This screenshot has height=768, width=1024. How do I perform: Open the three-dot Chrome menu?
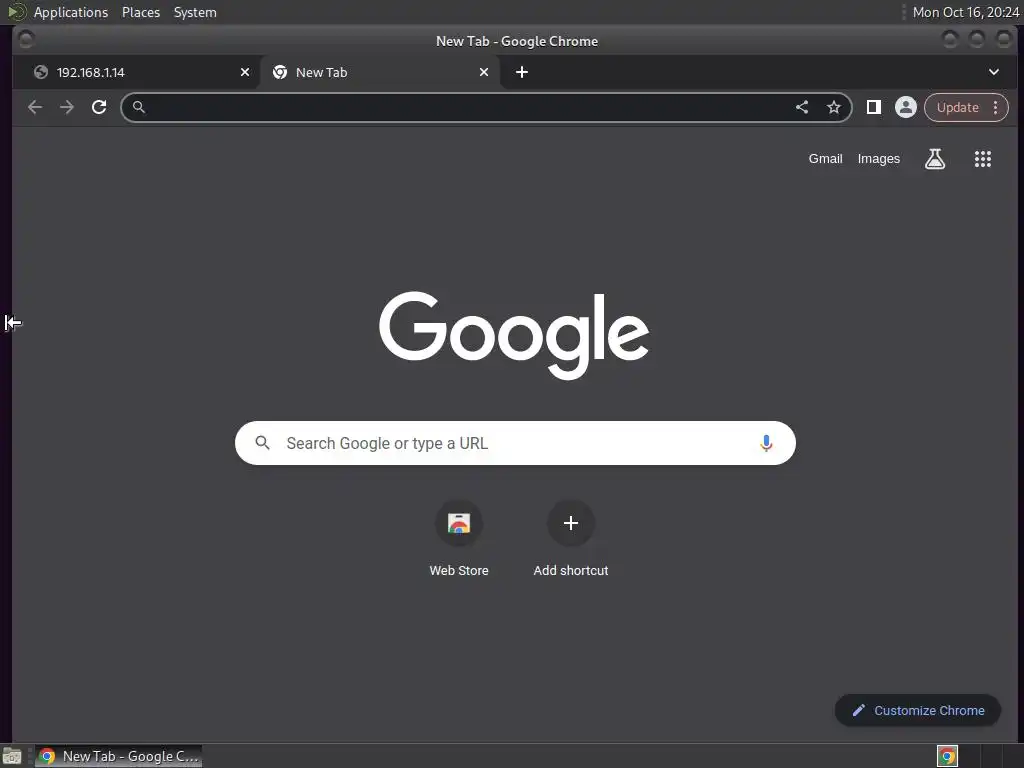(x=996, y=107)
